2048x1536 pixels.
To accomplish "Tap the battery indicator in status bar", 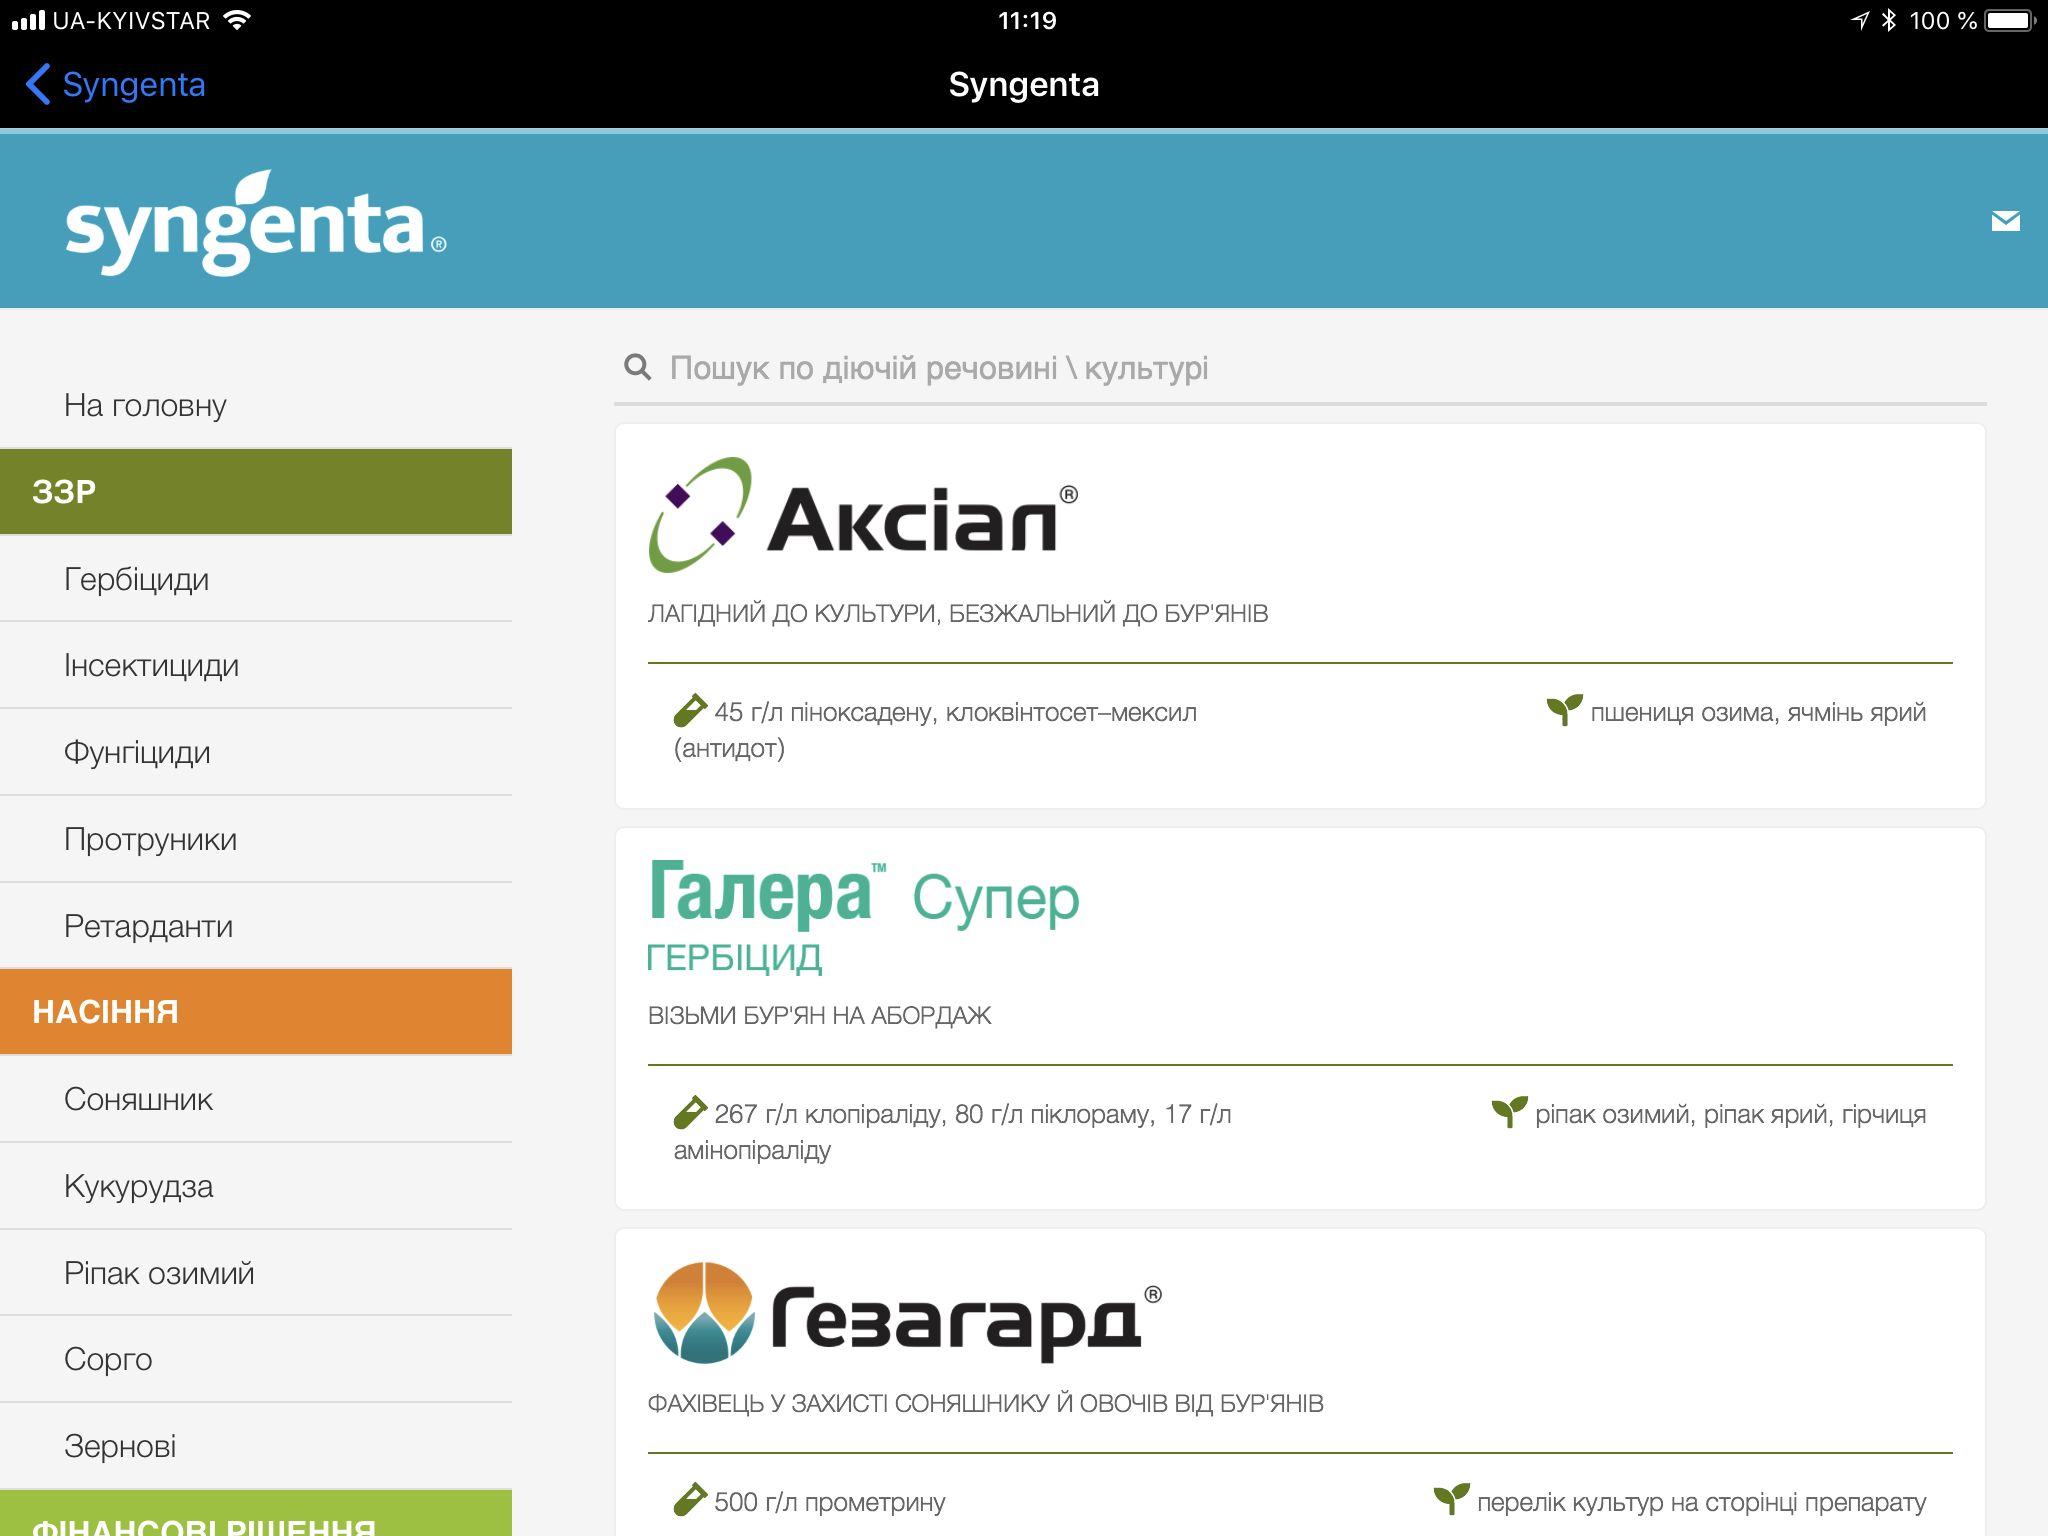I will 2010,20.
